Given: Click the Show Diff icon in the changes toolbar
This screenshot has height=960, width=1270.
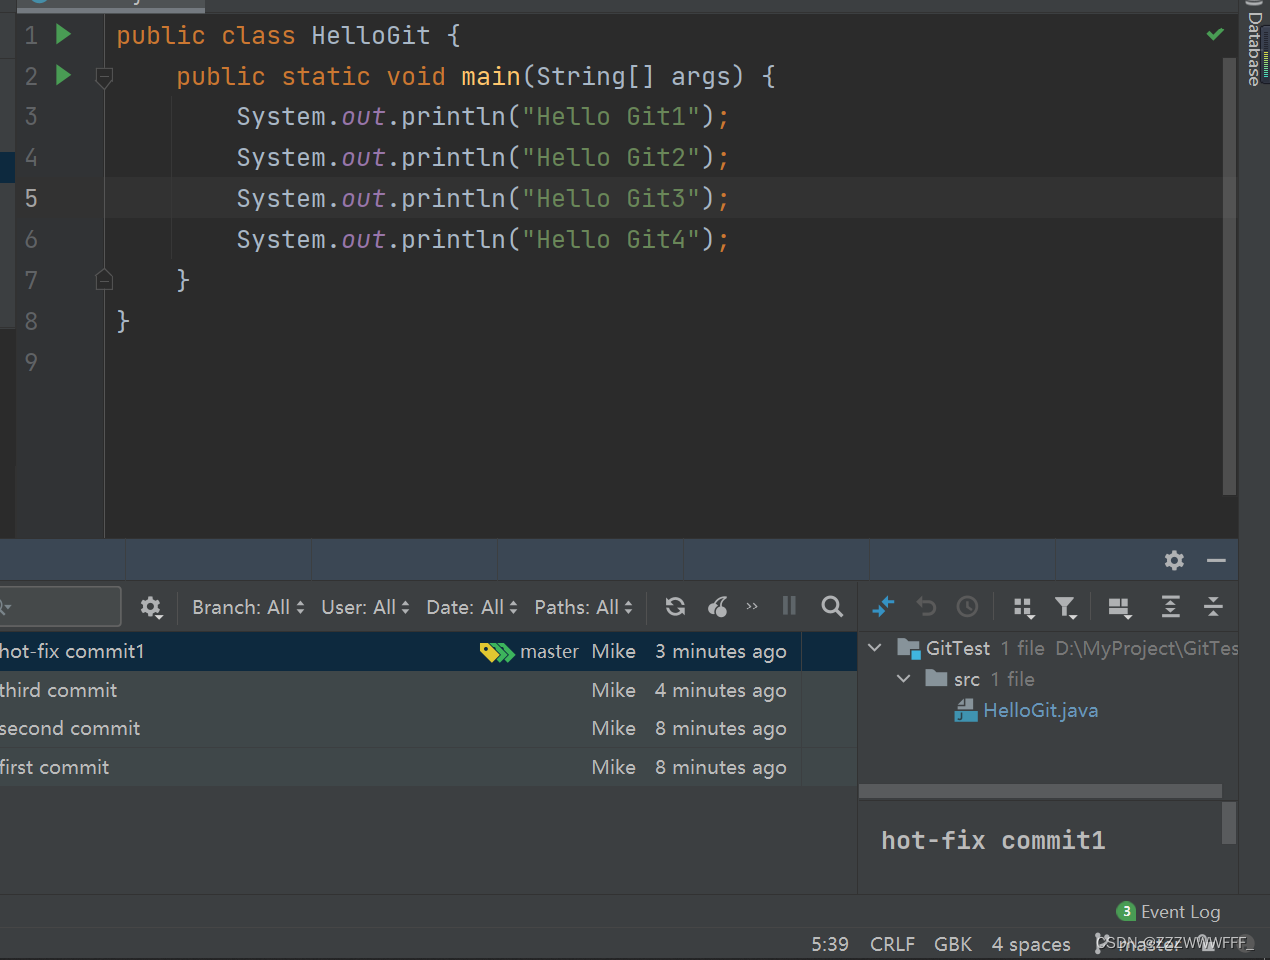Looking at the screenshot, I should point(884,606).
